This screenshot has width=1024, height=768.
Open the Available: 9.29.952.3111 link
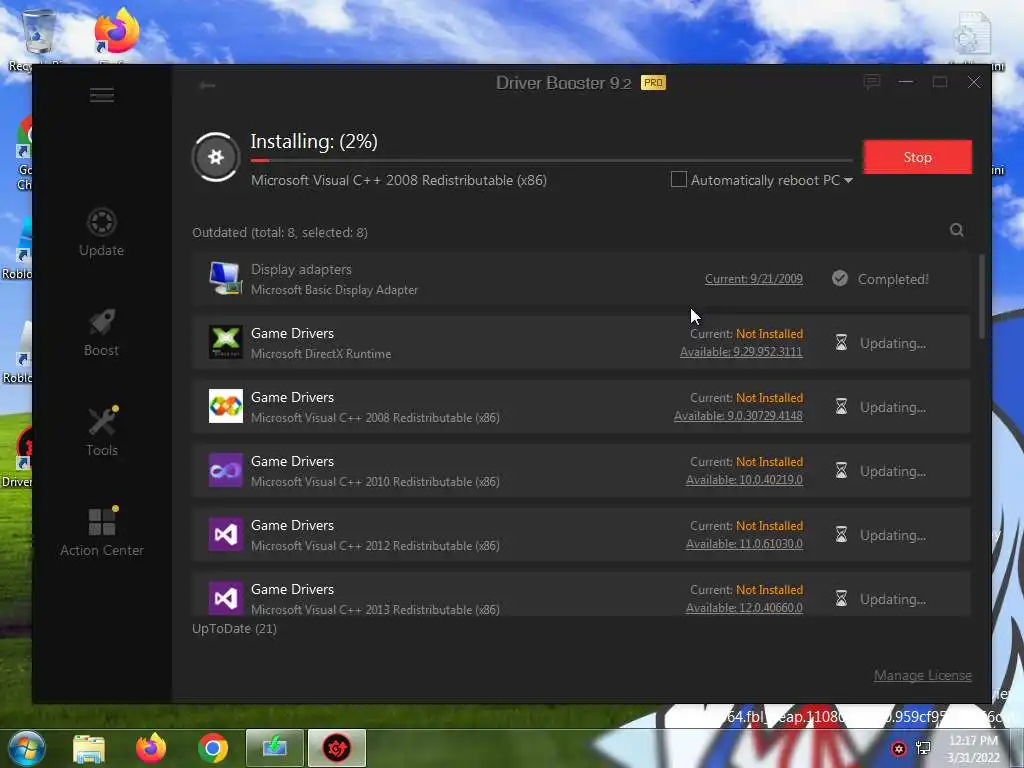click(x=741, y=352)
